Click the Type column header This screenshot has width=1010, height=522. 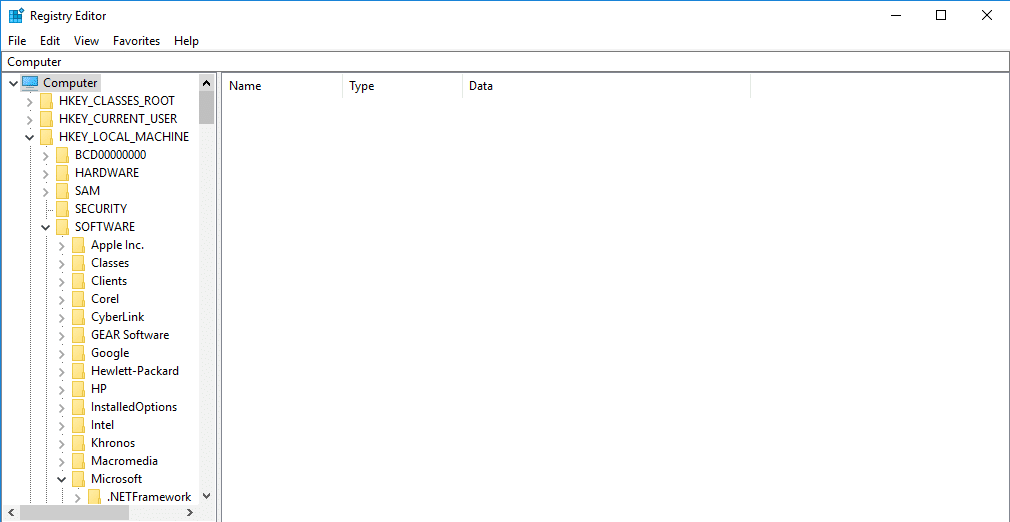402,86
